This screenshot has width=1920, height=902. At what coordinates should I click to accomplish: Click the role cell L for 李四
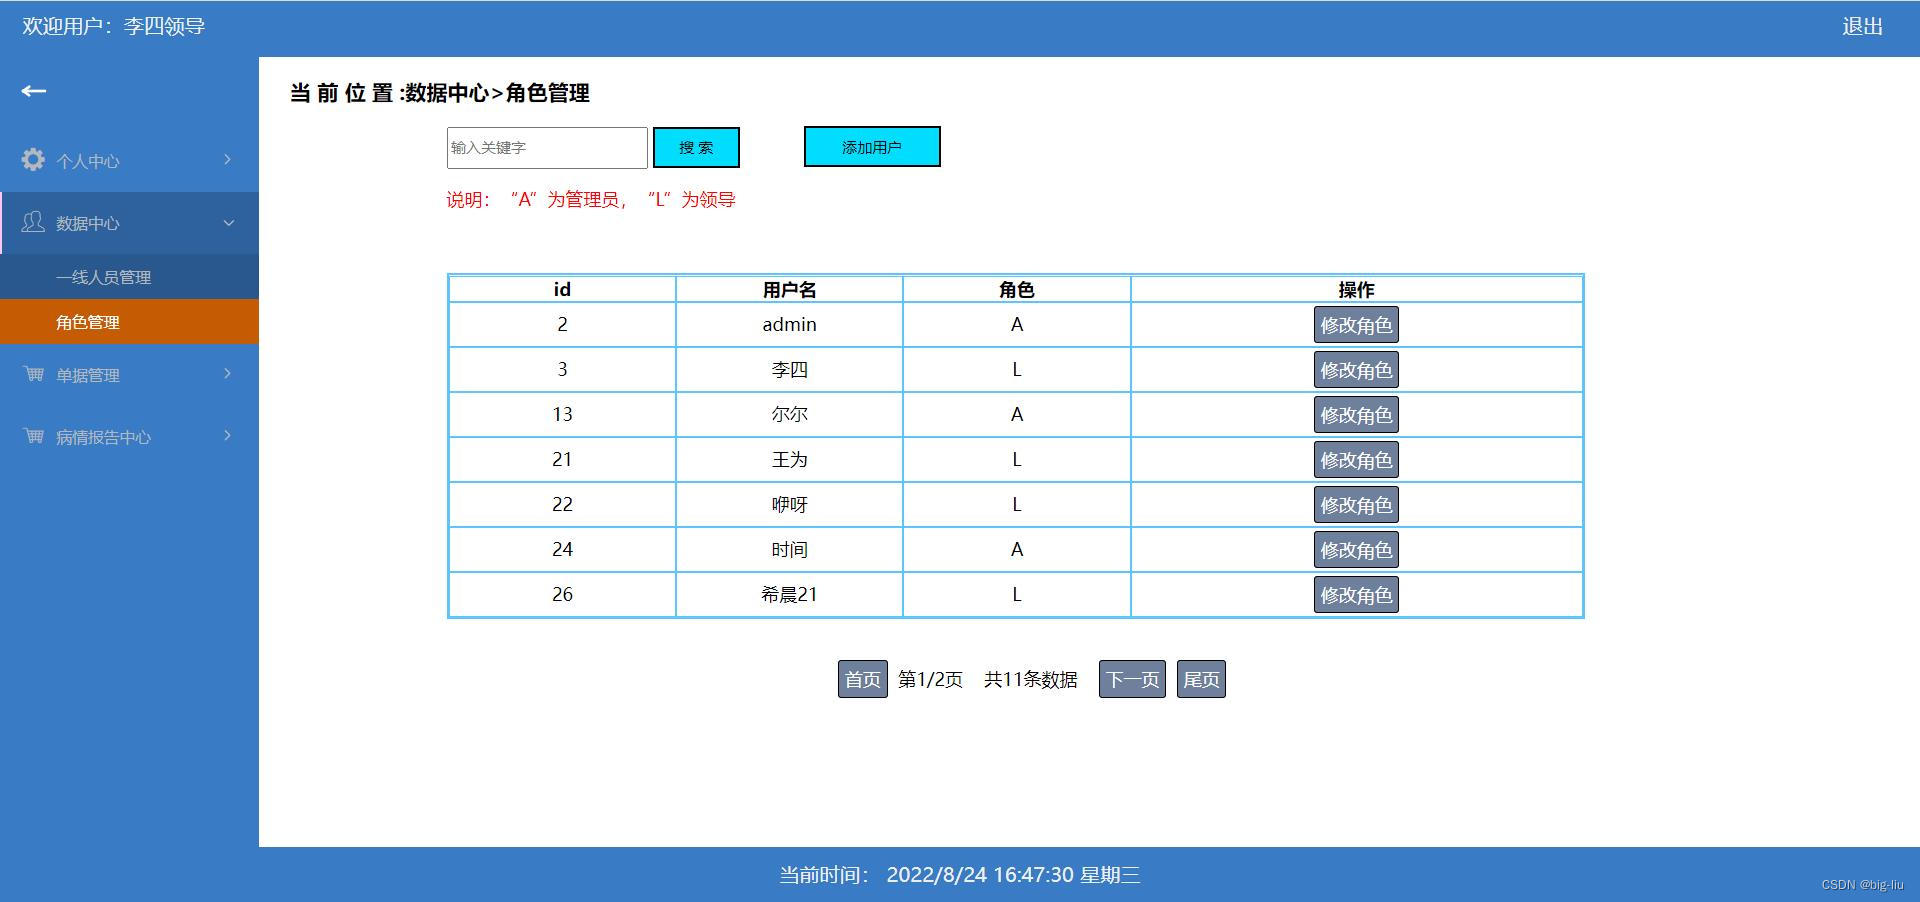pyautogui.click(x=1016, y=370)
